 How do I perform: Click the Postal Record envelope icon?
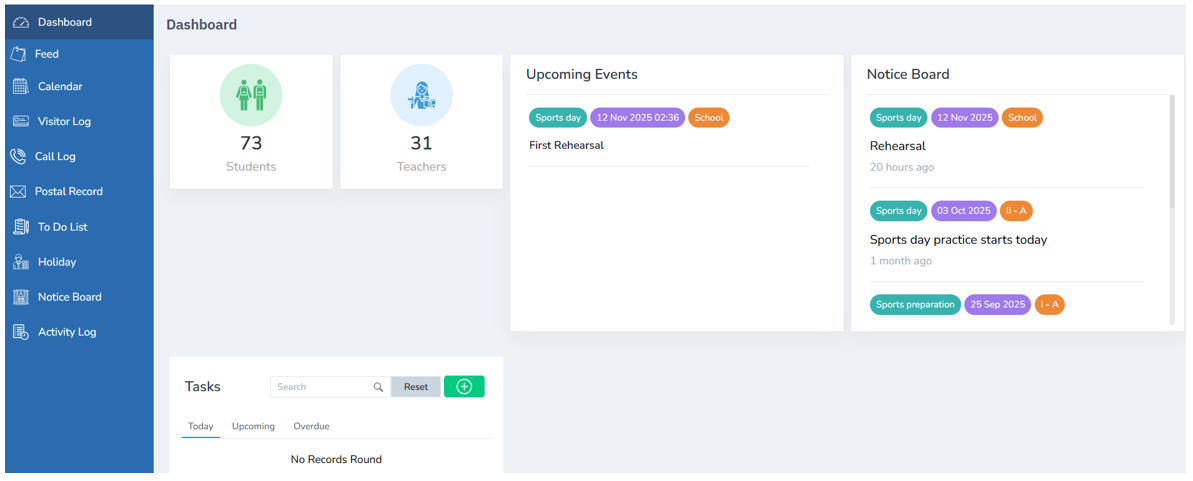(x=17, y=191)
